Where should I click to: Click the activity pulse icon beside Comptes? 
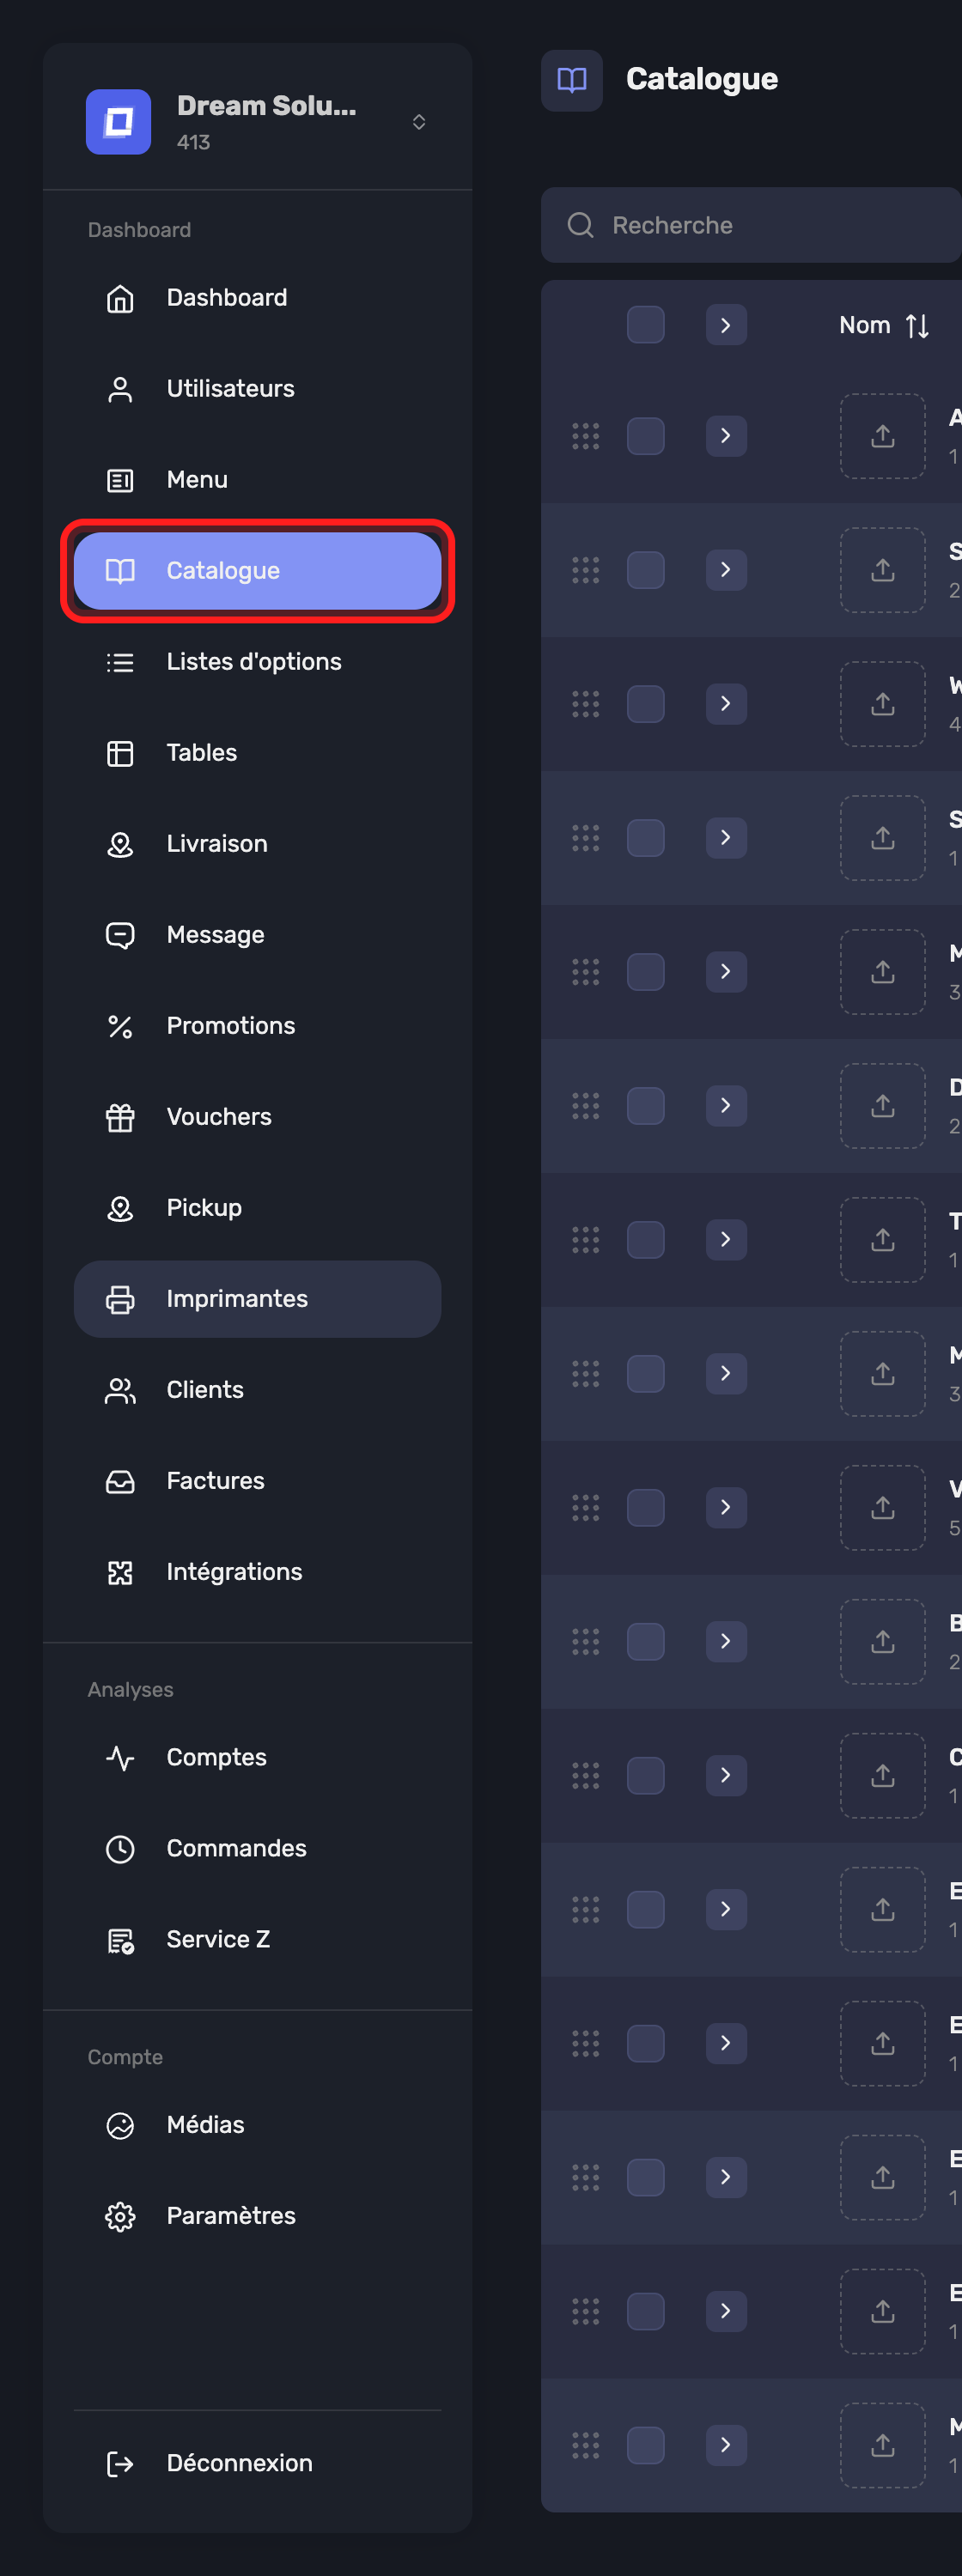coord(120,1757)
